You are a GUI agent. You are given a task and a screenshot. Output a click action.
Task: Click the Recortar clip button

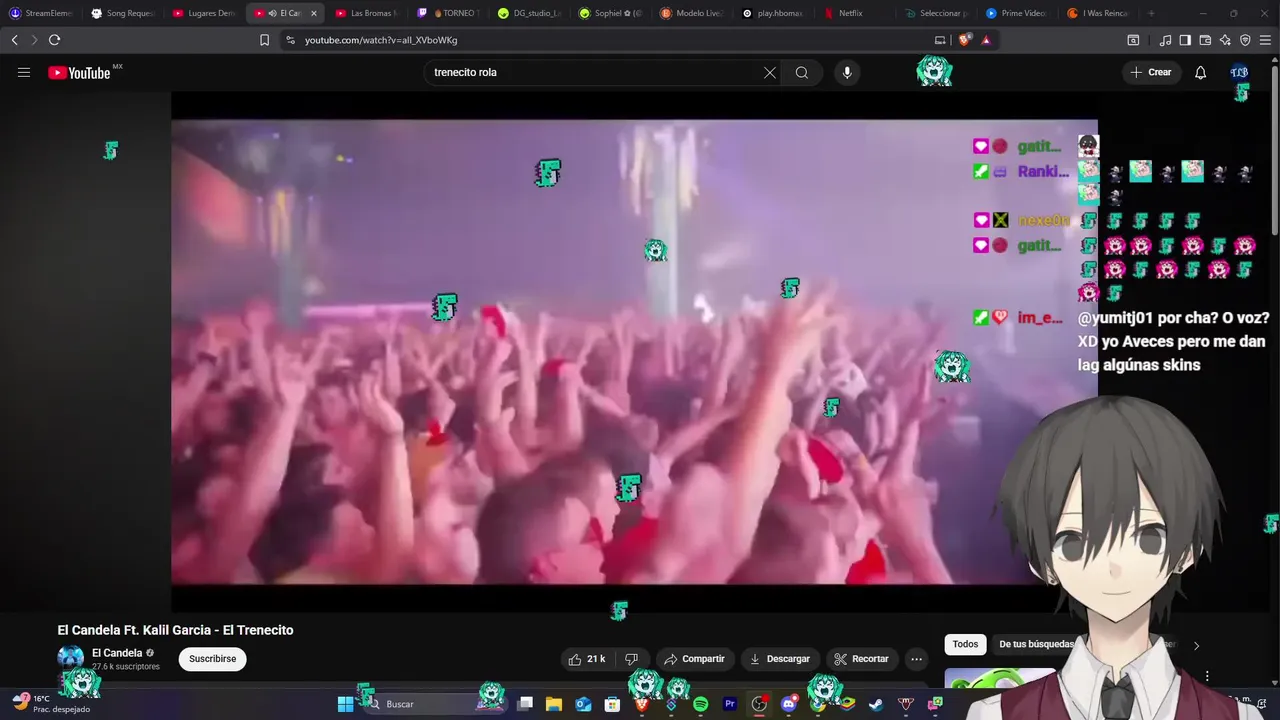click(861, 659)
